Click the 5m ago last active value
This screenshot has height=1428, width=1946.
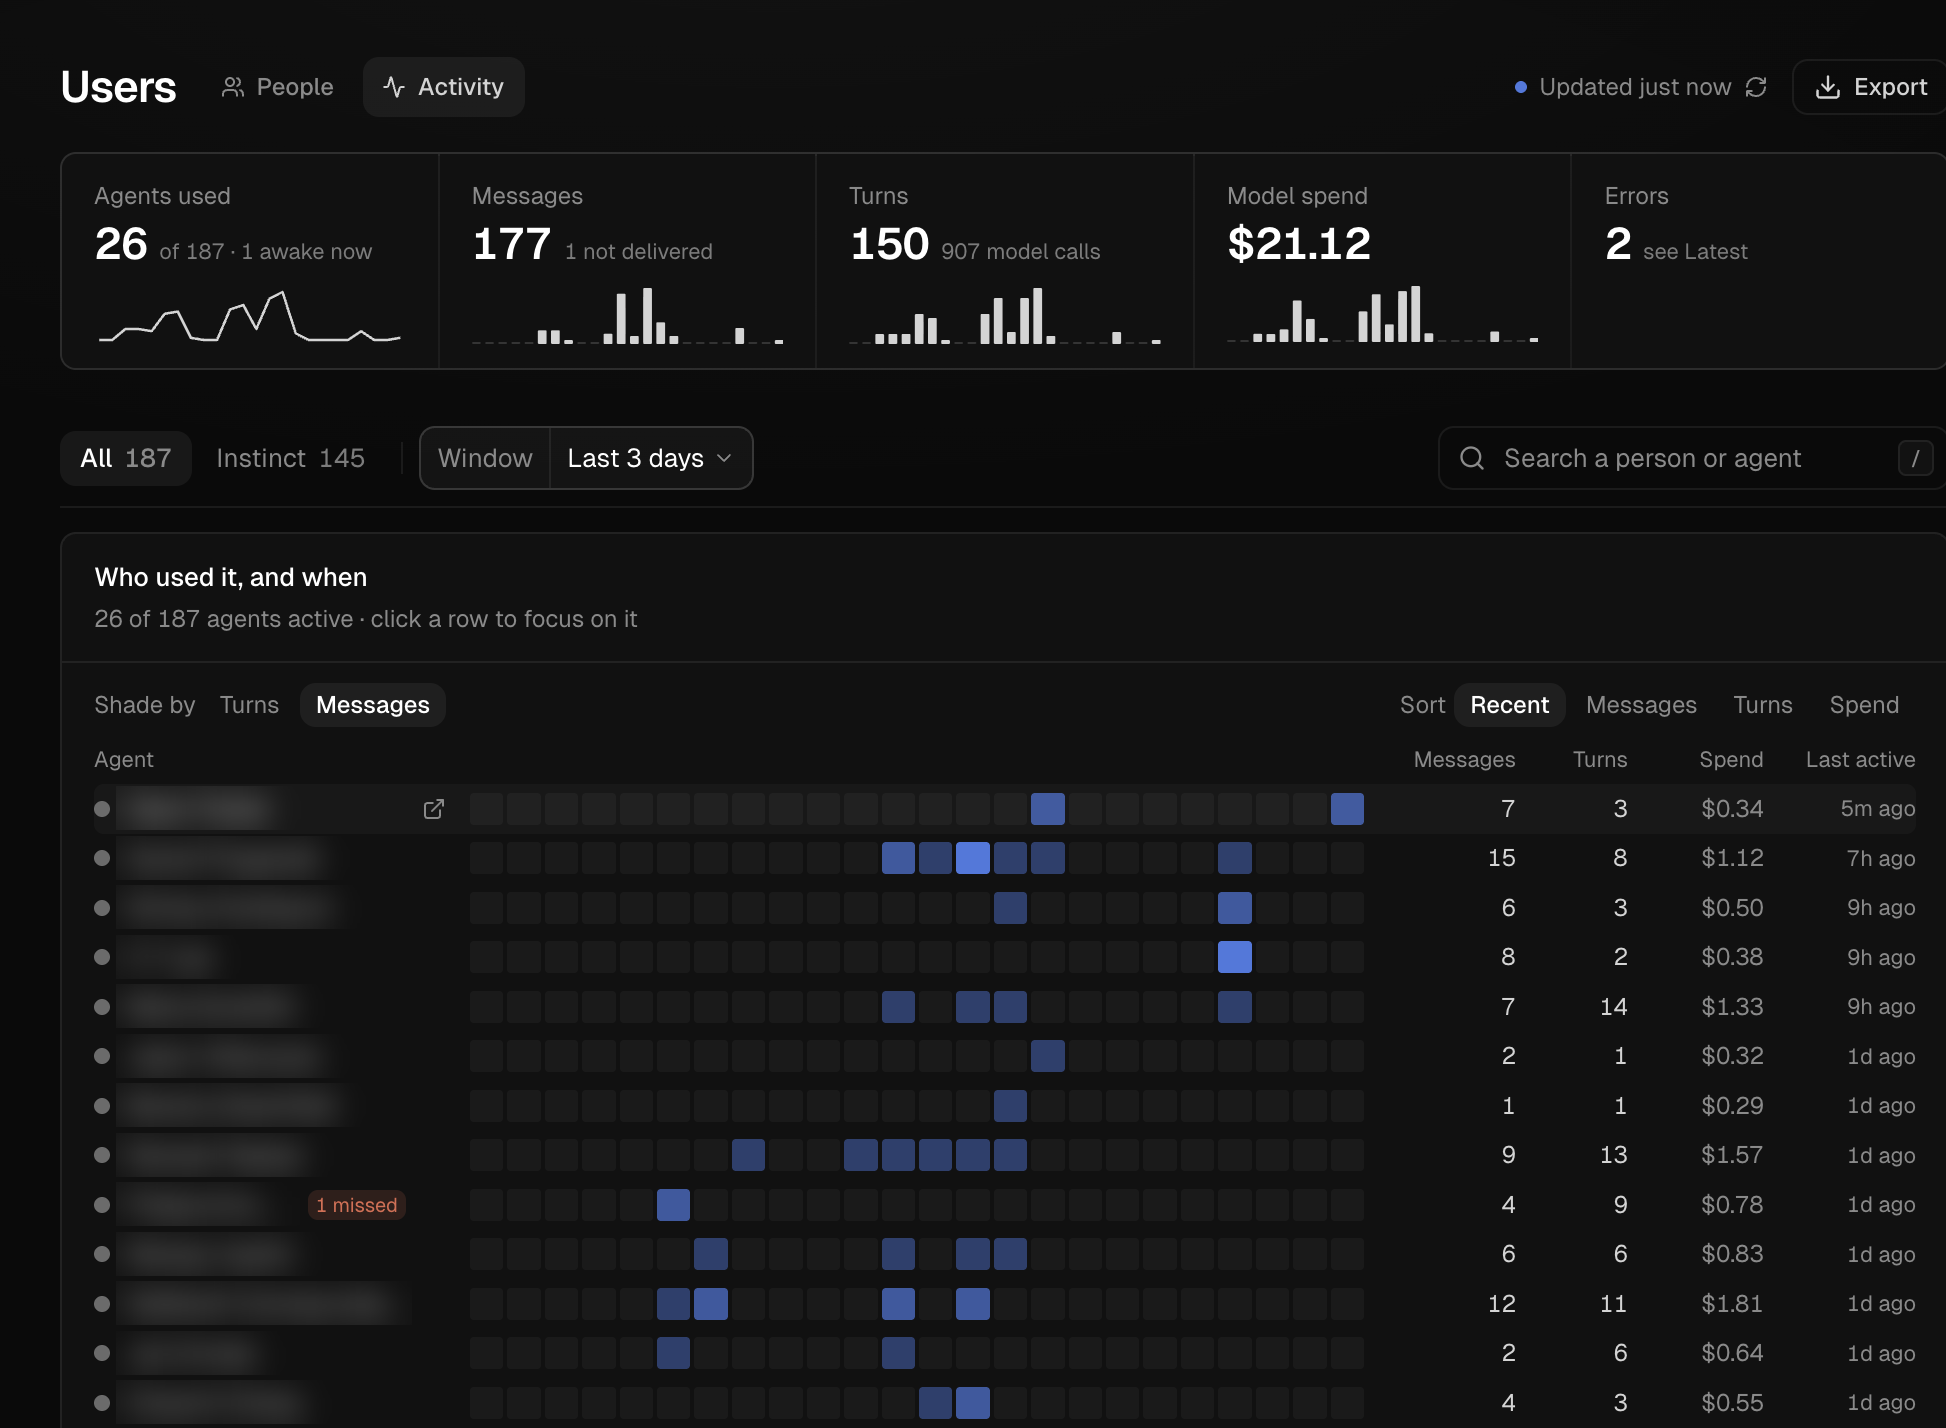click(x=1878, y=809)
